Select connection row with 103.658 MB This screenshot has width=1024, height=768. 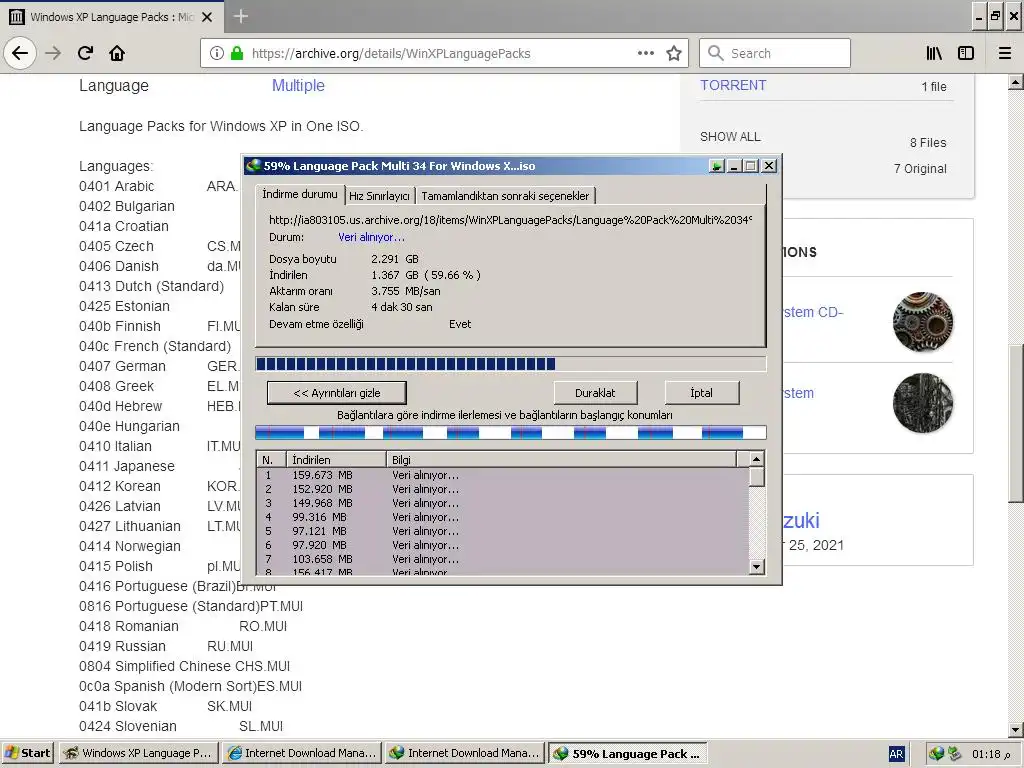(x=503, y=559)
